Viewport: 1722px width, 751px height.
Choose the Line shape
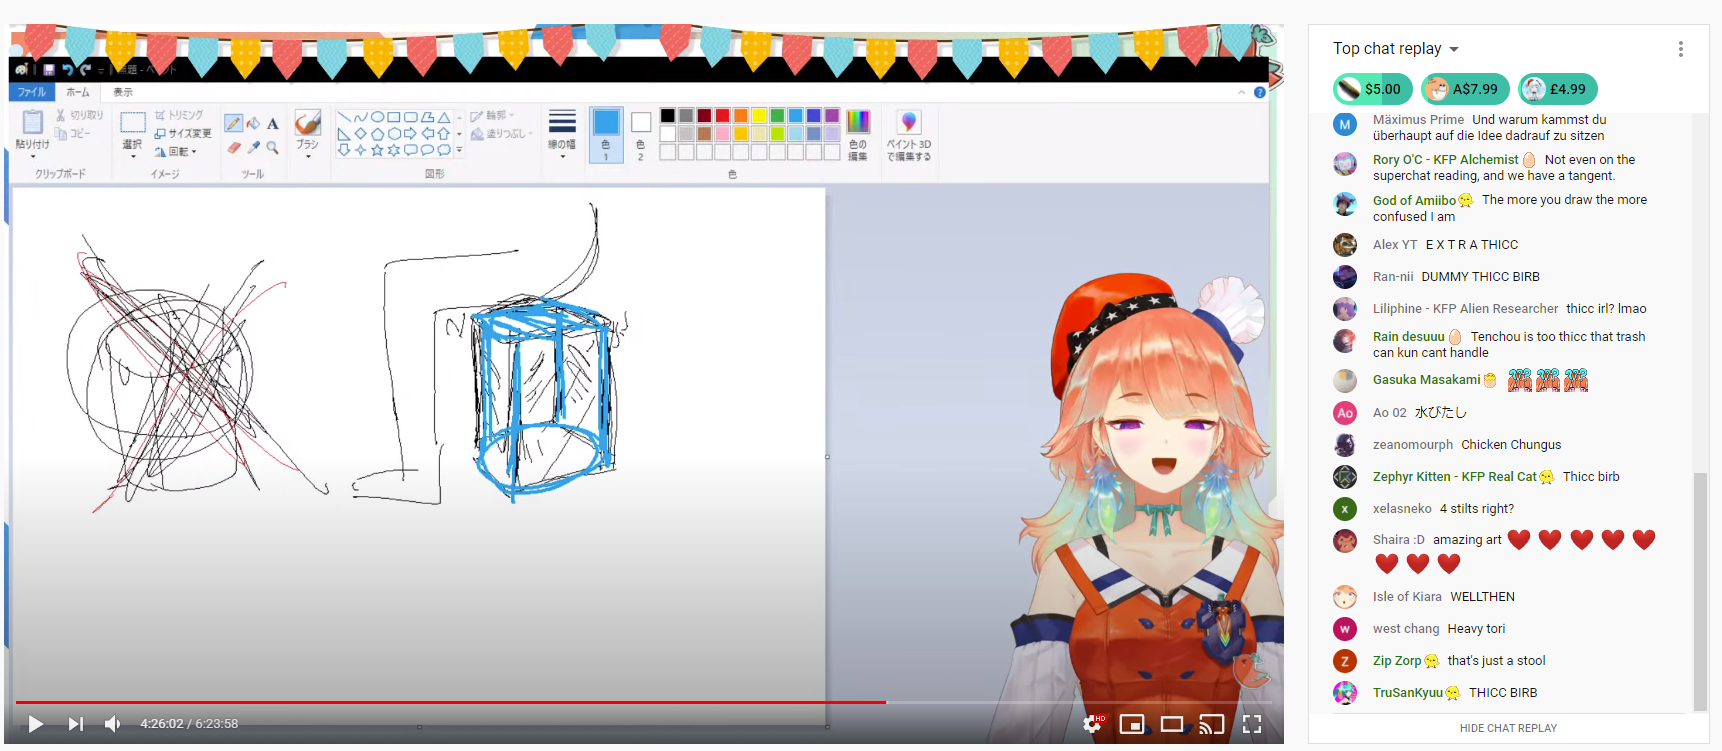344,117
